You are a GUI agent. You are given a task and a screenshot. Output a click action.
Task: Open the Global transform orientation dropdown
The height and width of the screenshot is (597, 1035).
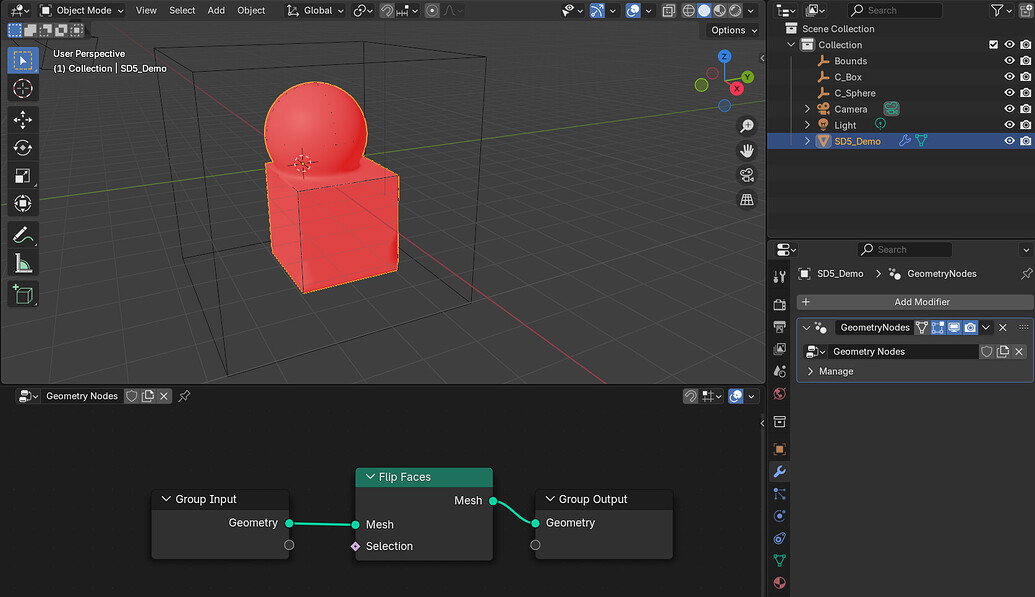coord(316,11)
